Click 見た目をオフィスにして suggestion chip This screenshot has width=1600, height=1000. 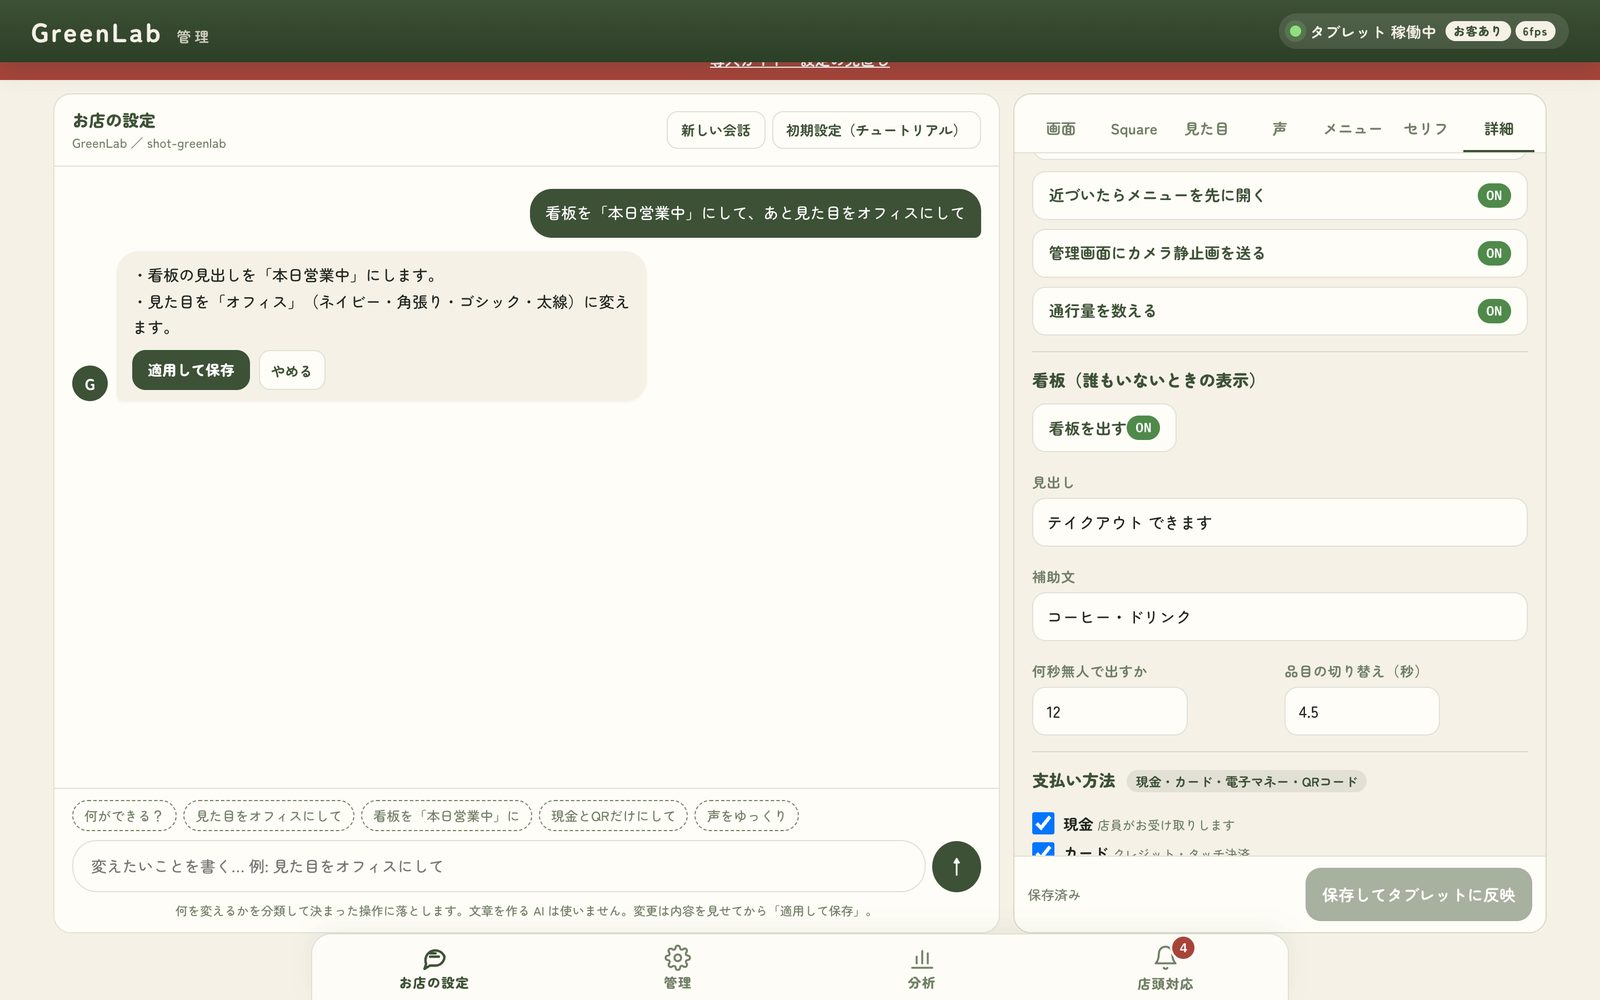click(x=268, y=816)
